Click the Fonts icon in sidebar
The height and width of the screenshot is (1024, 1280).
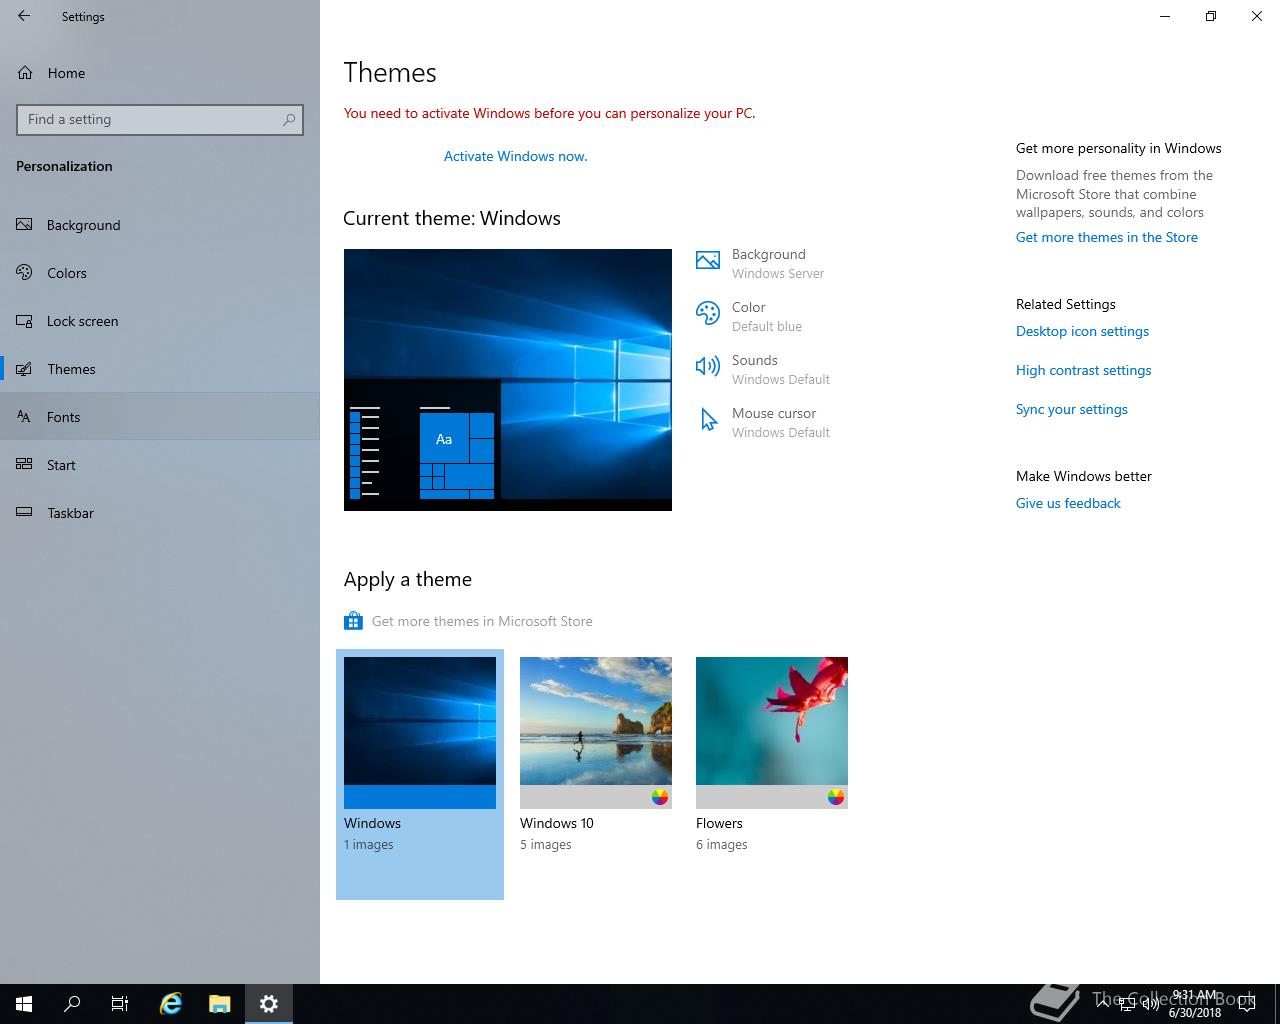tap(25, 417)
